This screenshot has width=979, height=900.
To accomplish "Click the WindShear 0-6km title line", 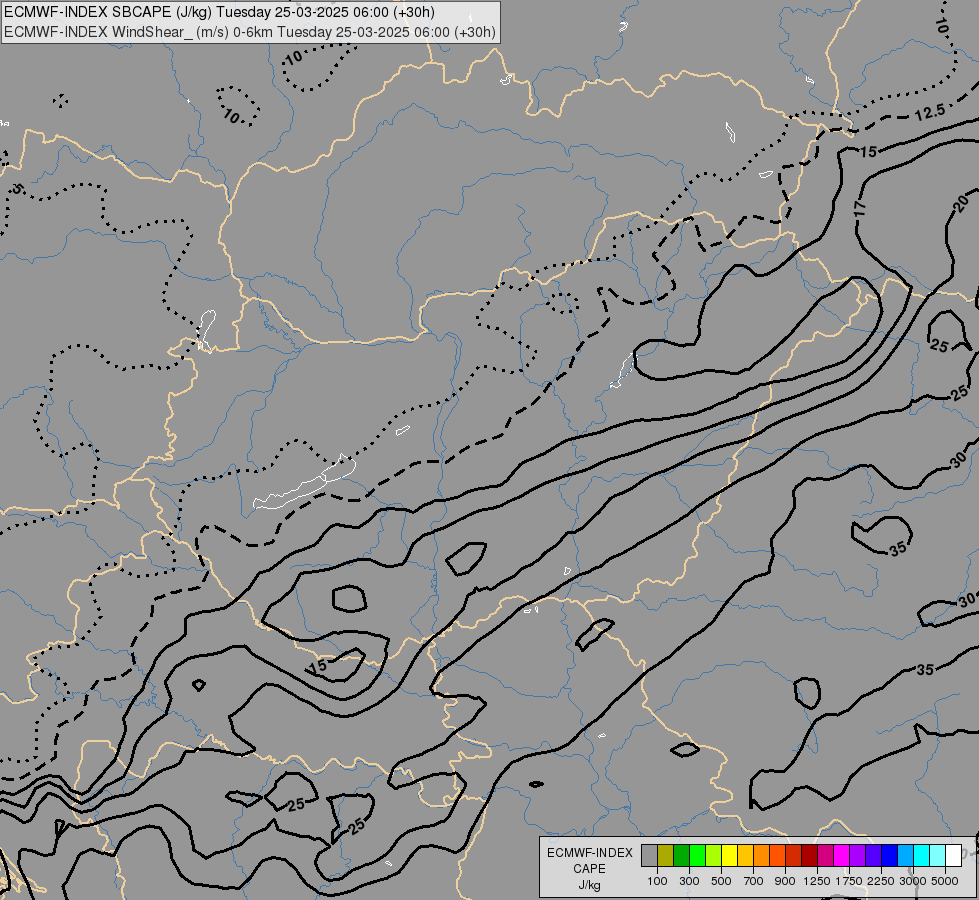I will click(250, 32).
